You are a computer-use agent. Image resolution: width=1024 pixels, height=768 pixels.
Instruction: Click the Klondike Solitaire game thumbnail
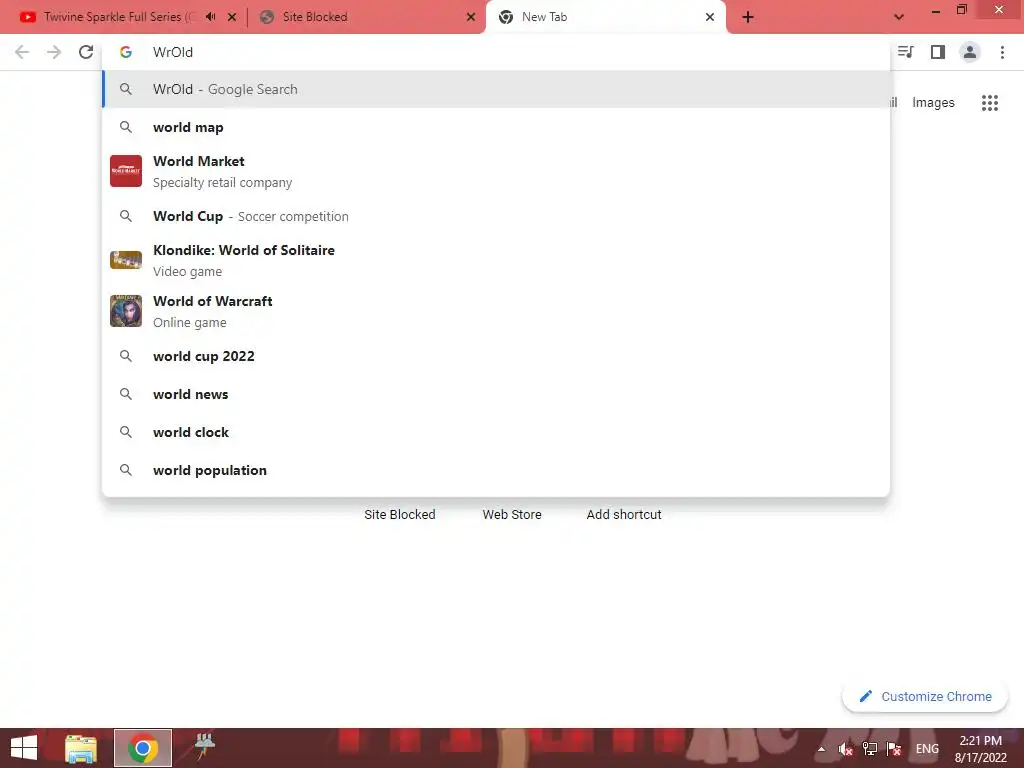tap(126, 260)
